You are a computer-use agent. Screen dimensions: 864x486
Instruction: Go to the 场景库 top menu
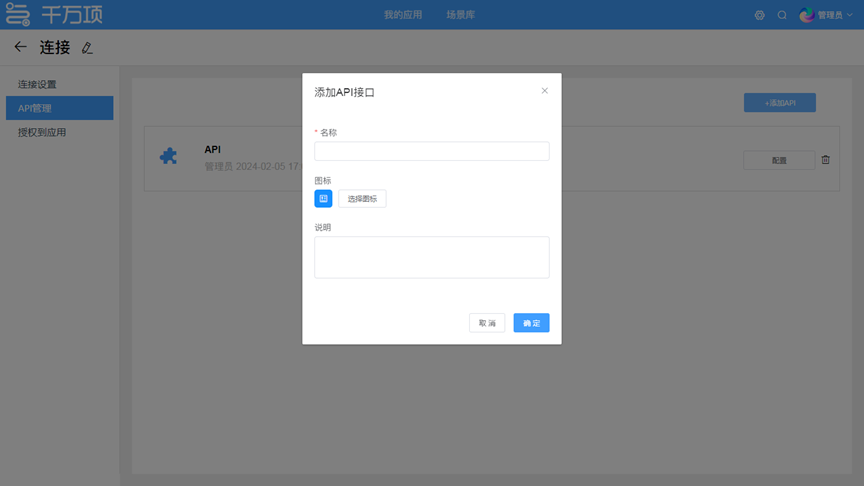coord(460,15)
